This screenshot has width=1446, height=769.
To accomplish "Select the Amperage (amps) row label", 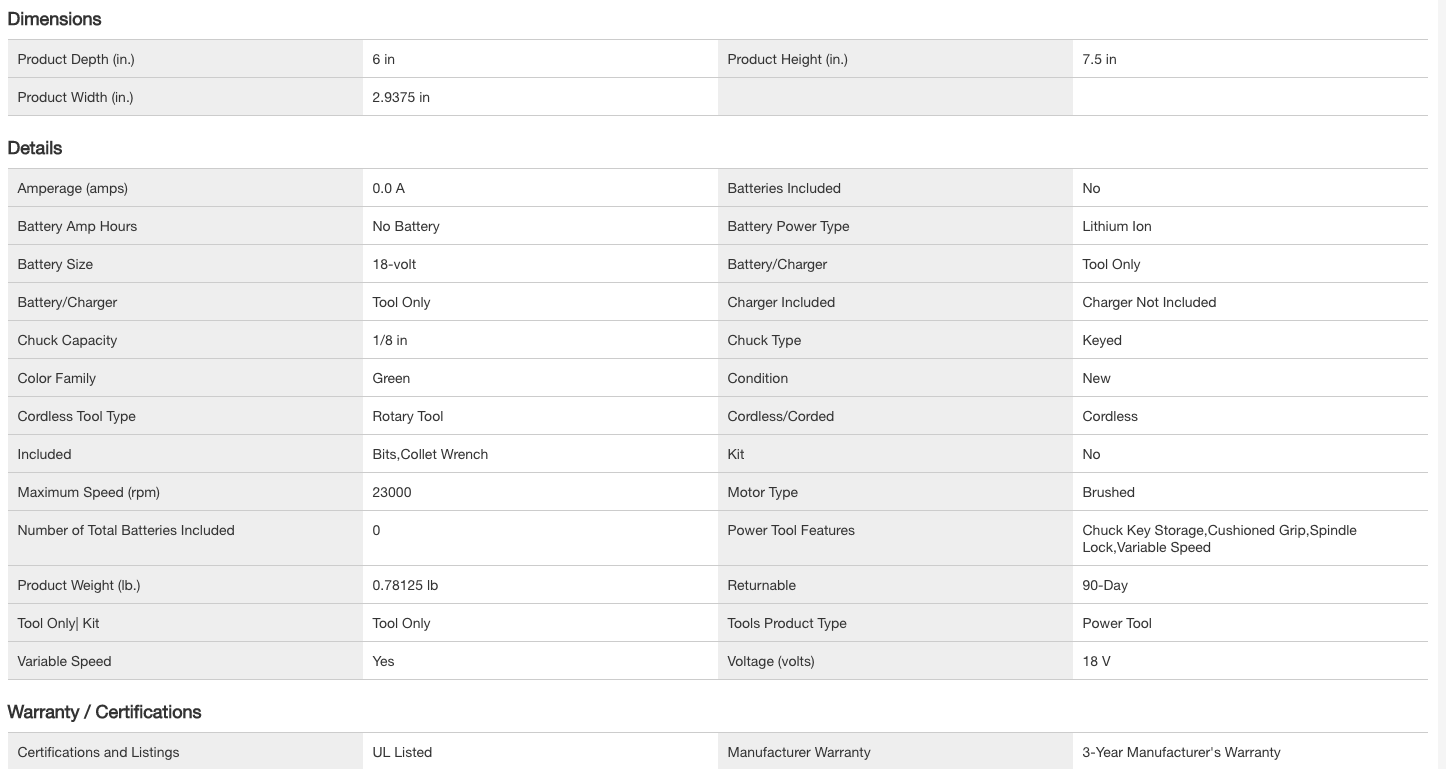I will point(73,188).
